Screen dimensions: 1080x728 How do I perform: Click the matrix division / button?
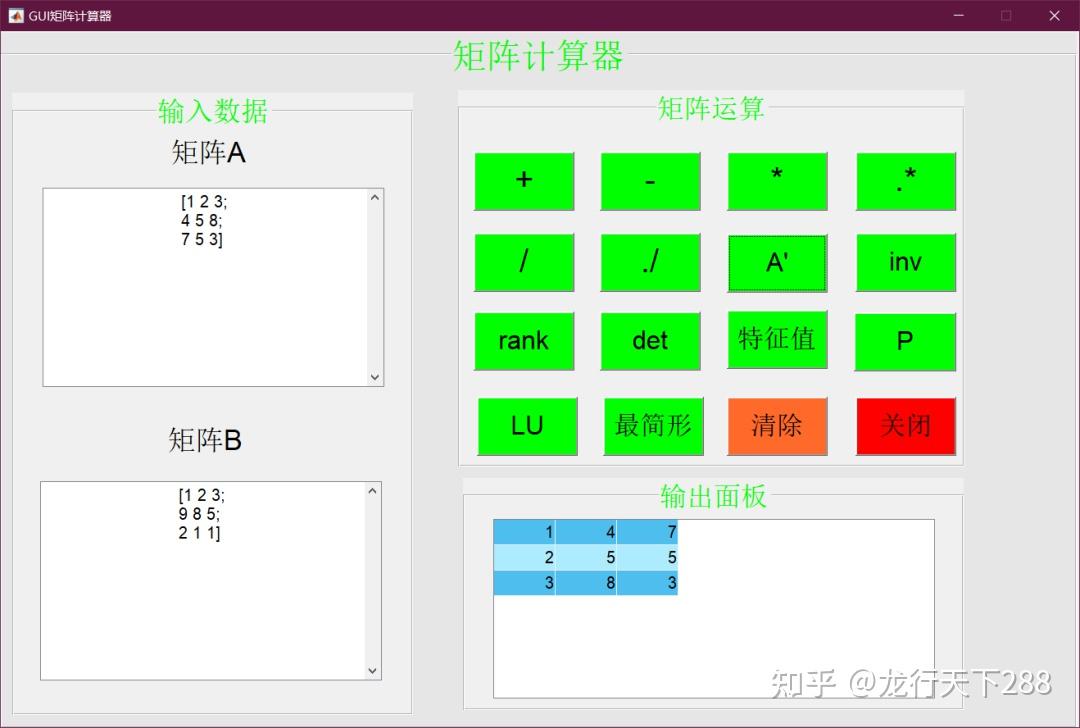(x=524, y=262)
